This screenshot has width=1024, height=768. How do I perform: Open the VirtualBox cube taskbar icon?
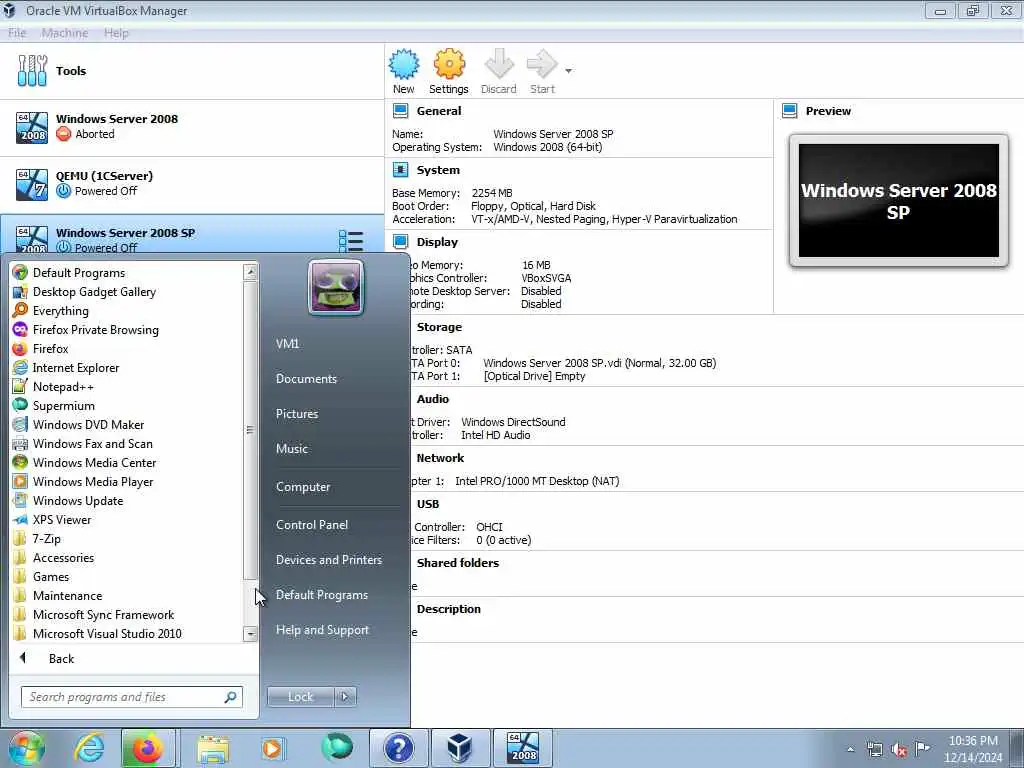click(459, 748)
